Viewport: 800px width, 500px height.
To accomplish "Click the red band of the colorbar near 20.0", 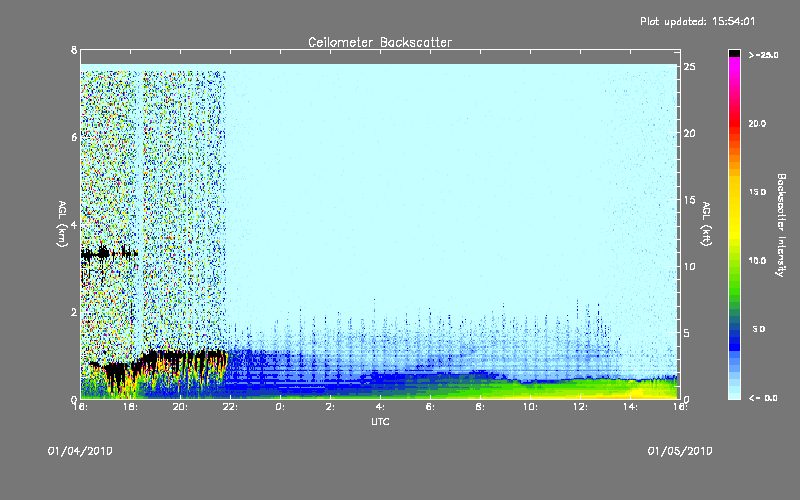I will (734, 123).
